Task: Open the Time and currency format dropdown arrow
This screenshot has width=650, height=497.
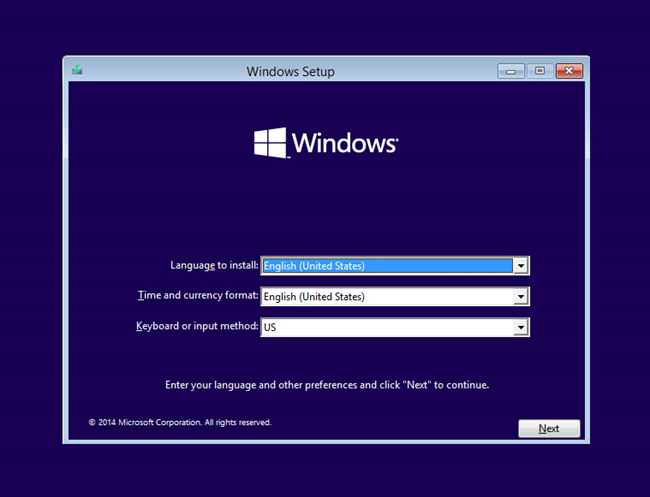Action: click(x=521, y=296)
